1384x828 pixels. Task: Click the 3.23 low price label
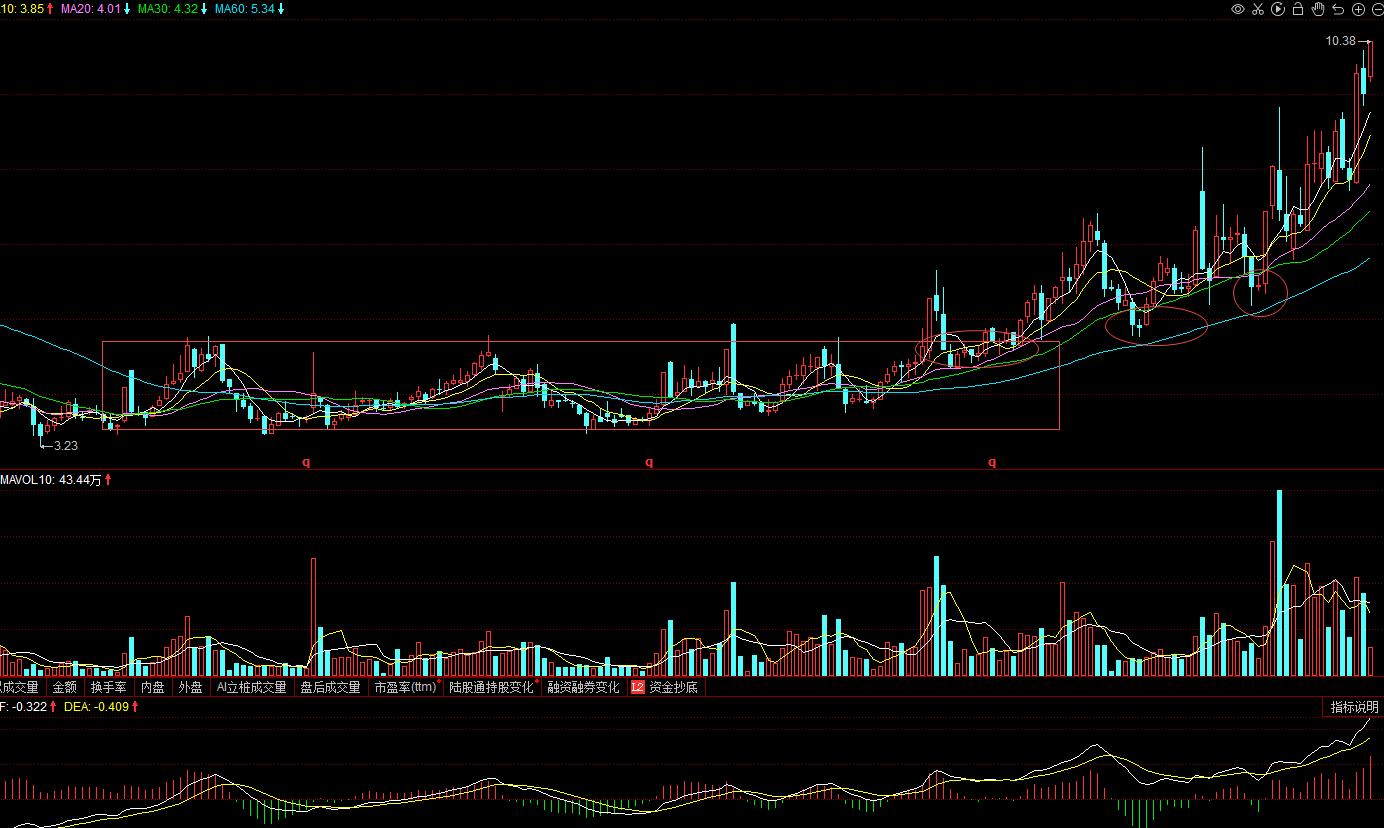coord(65,446)
